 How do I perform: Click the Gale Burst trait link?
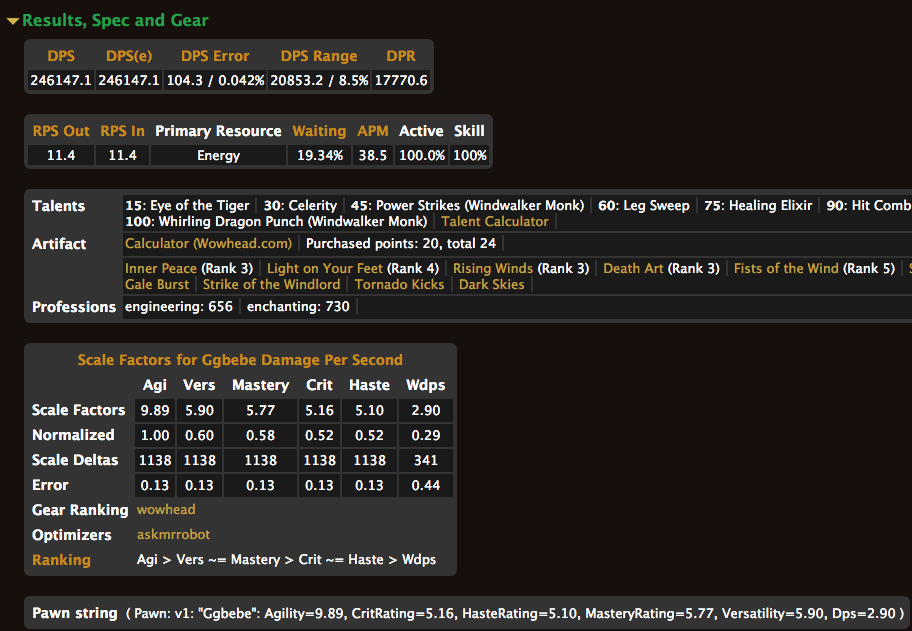pos(157,285)
